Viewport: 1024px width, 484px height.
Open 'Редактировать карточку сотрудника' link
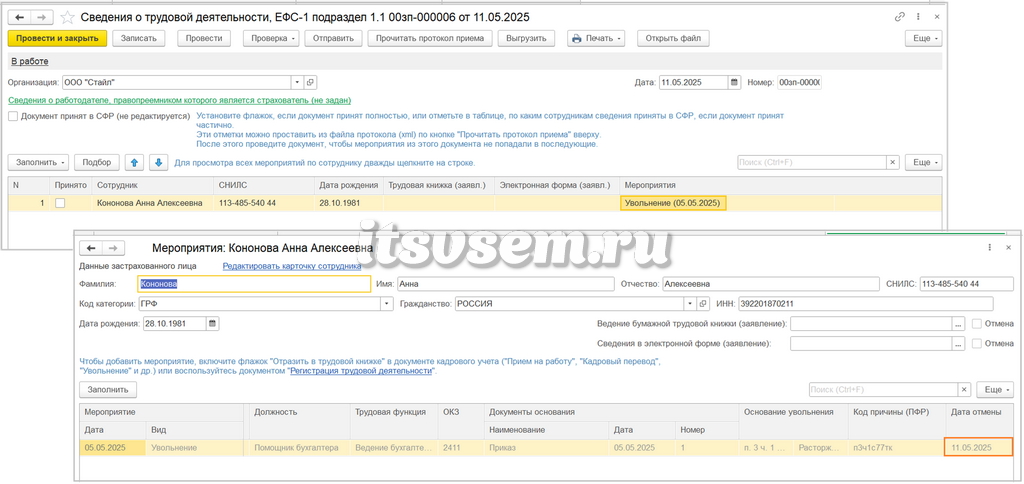[292, 266]
